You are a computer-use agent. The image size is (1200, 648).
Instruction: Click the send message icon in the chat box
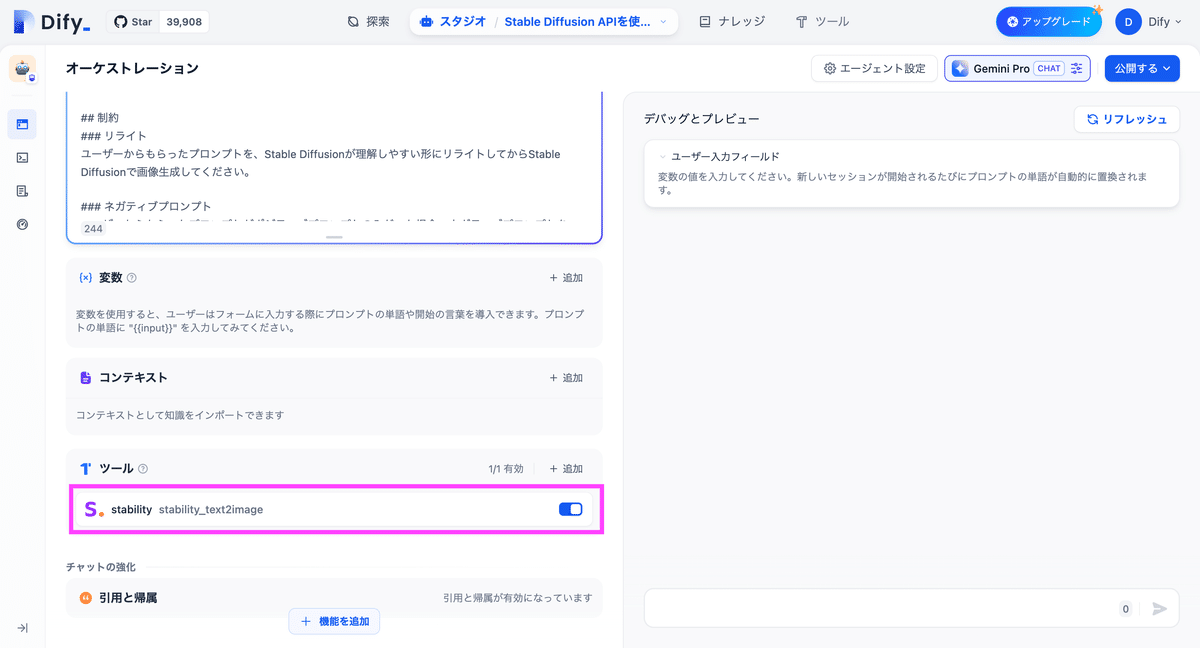[1159, 608]
